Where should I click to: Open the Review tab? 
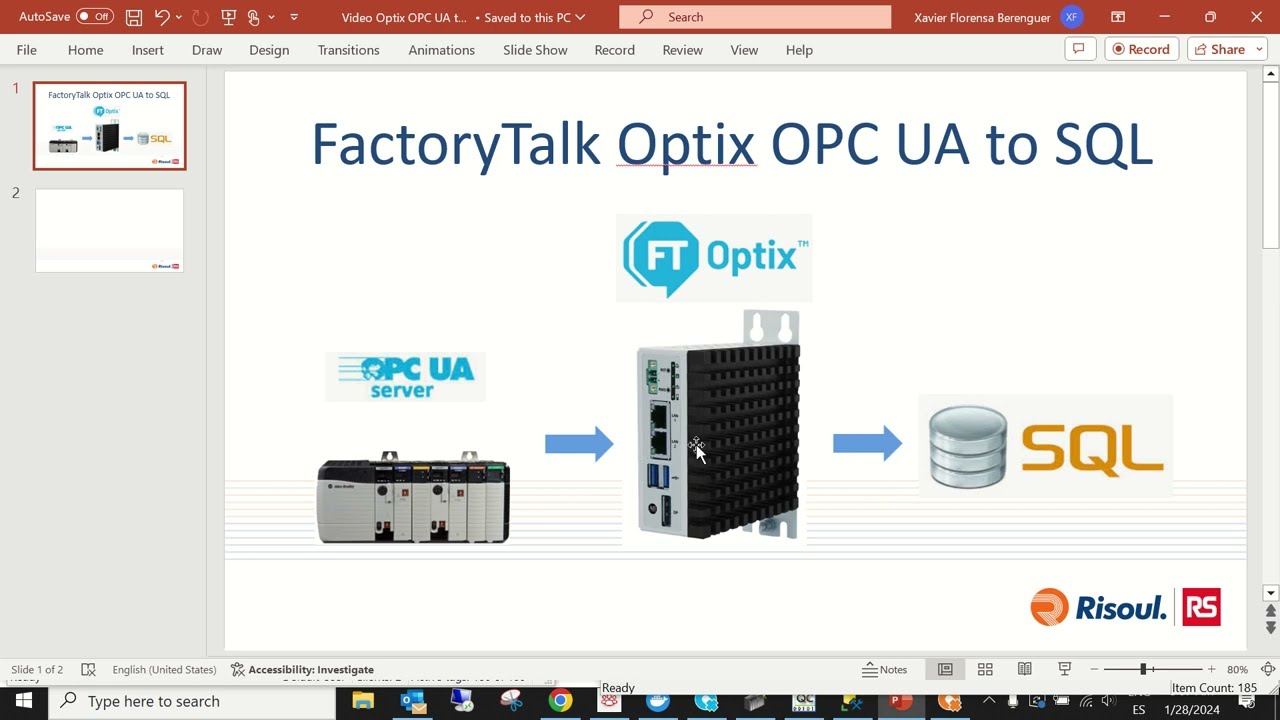tap(682, 50)
